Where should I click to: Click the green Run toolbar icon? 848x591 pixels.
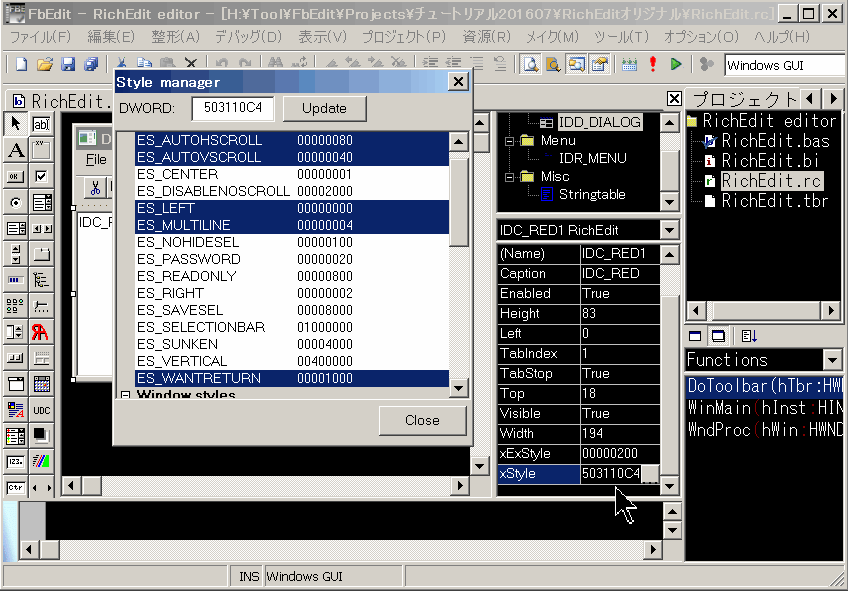676,64
